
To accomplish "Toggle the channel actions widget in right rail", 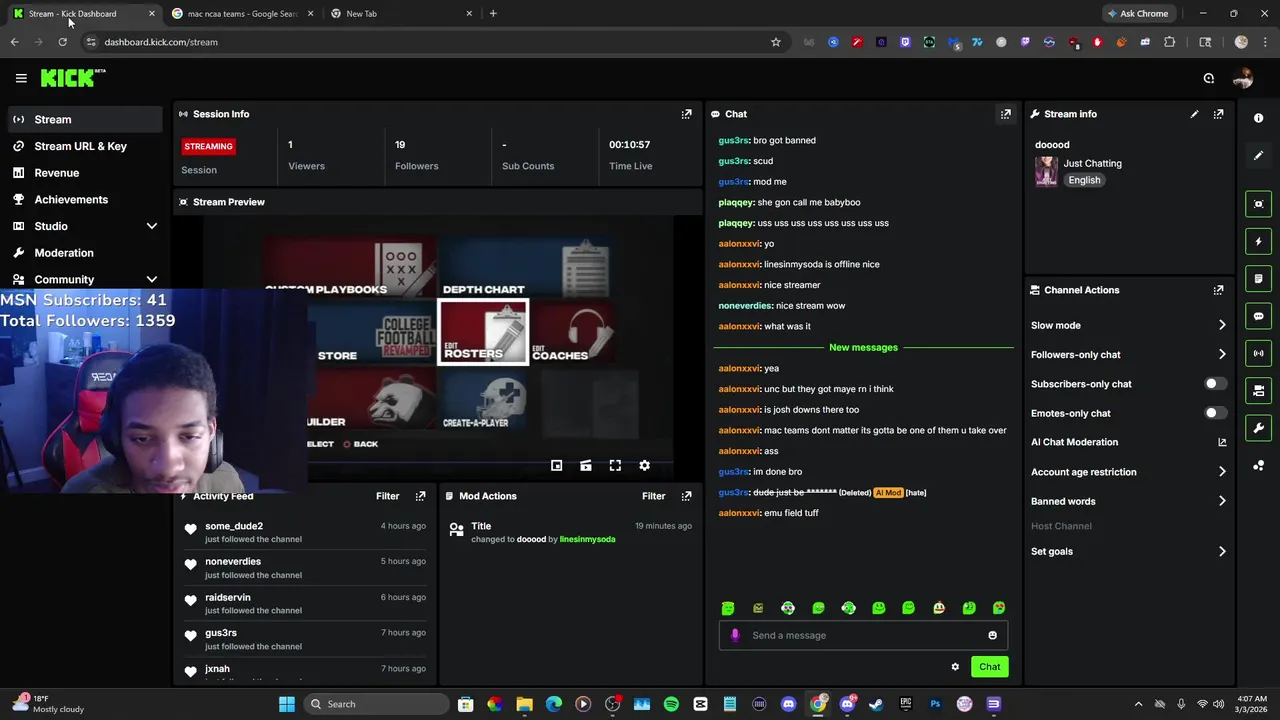I will pos(1258,390).
